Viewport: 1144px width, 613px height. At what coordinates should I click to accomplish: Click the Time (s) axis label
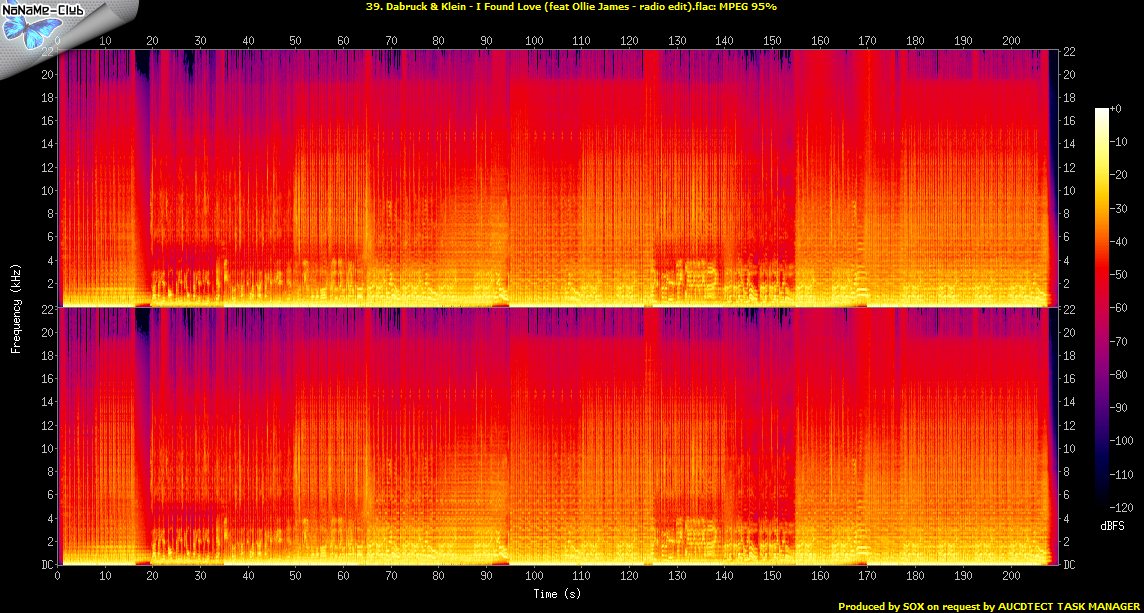click(557, 594)
